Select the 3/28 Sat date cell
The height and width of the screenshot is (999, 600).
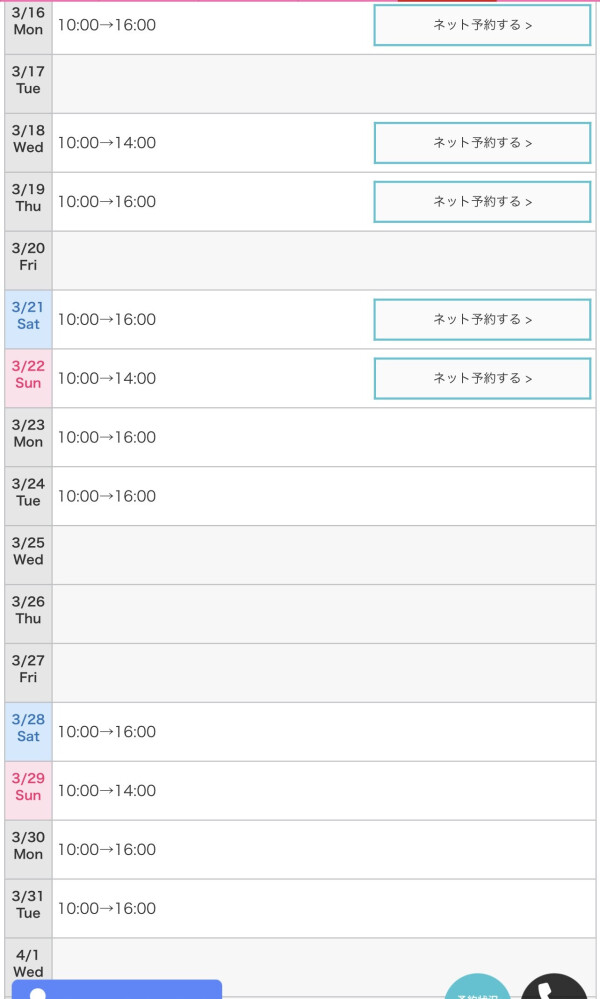tap(28, 732)
